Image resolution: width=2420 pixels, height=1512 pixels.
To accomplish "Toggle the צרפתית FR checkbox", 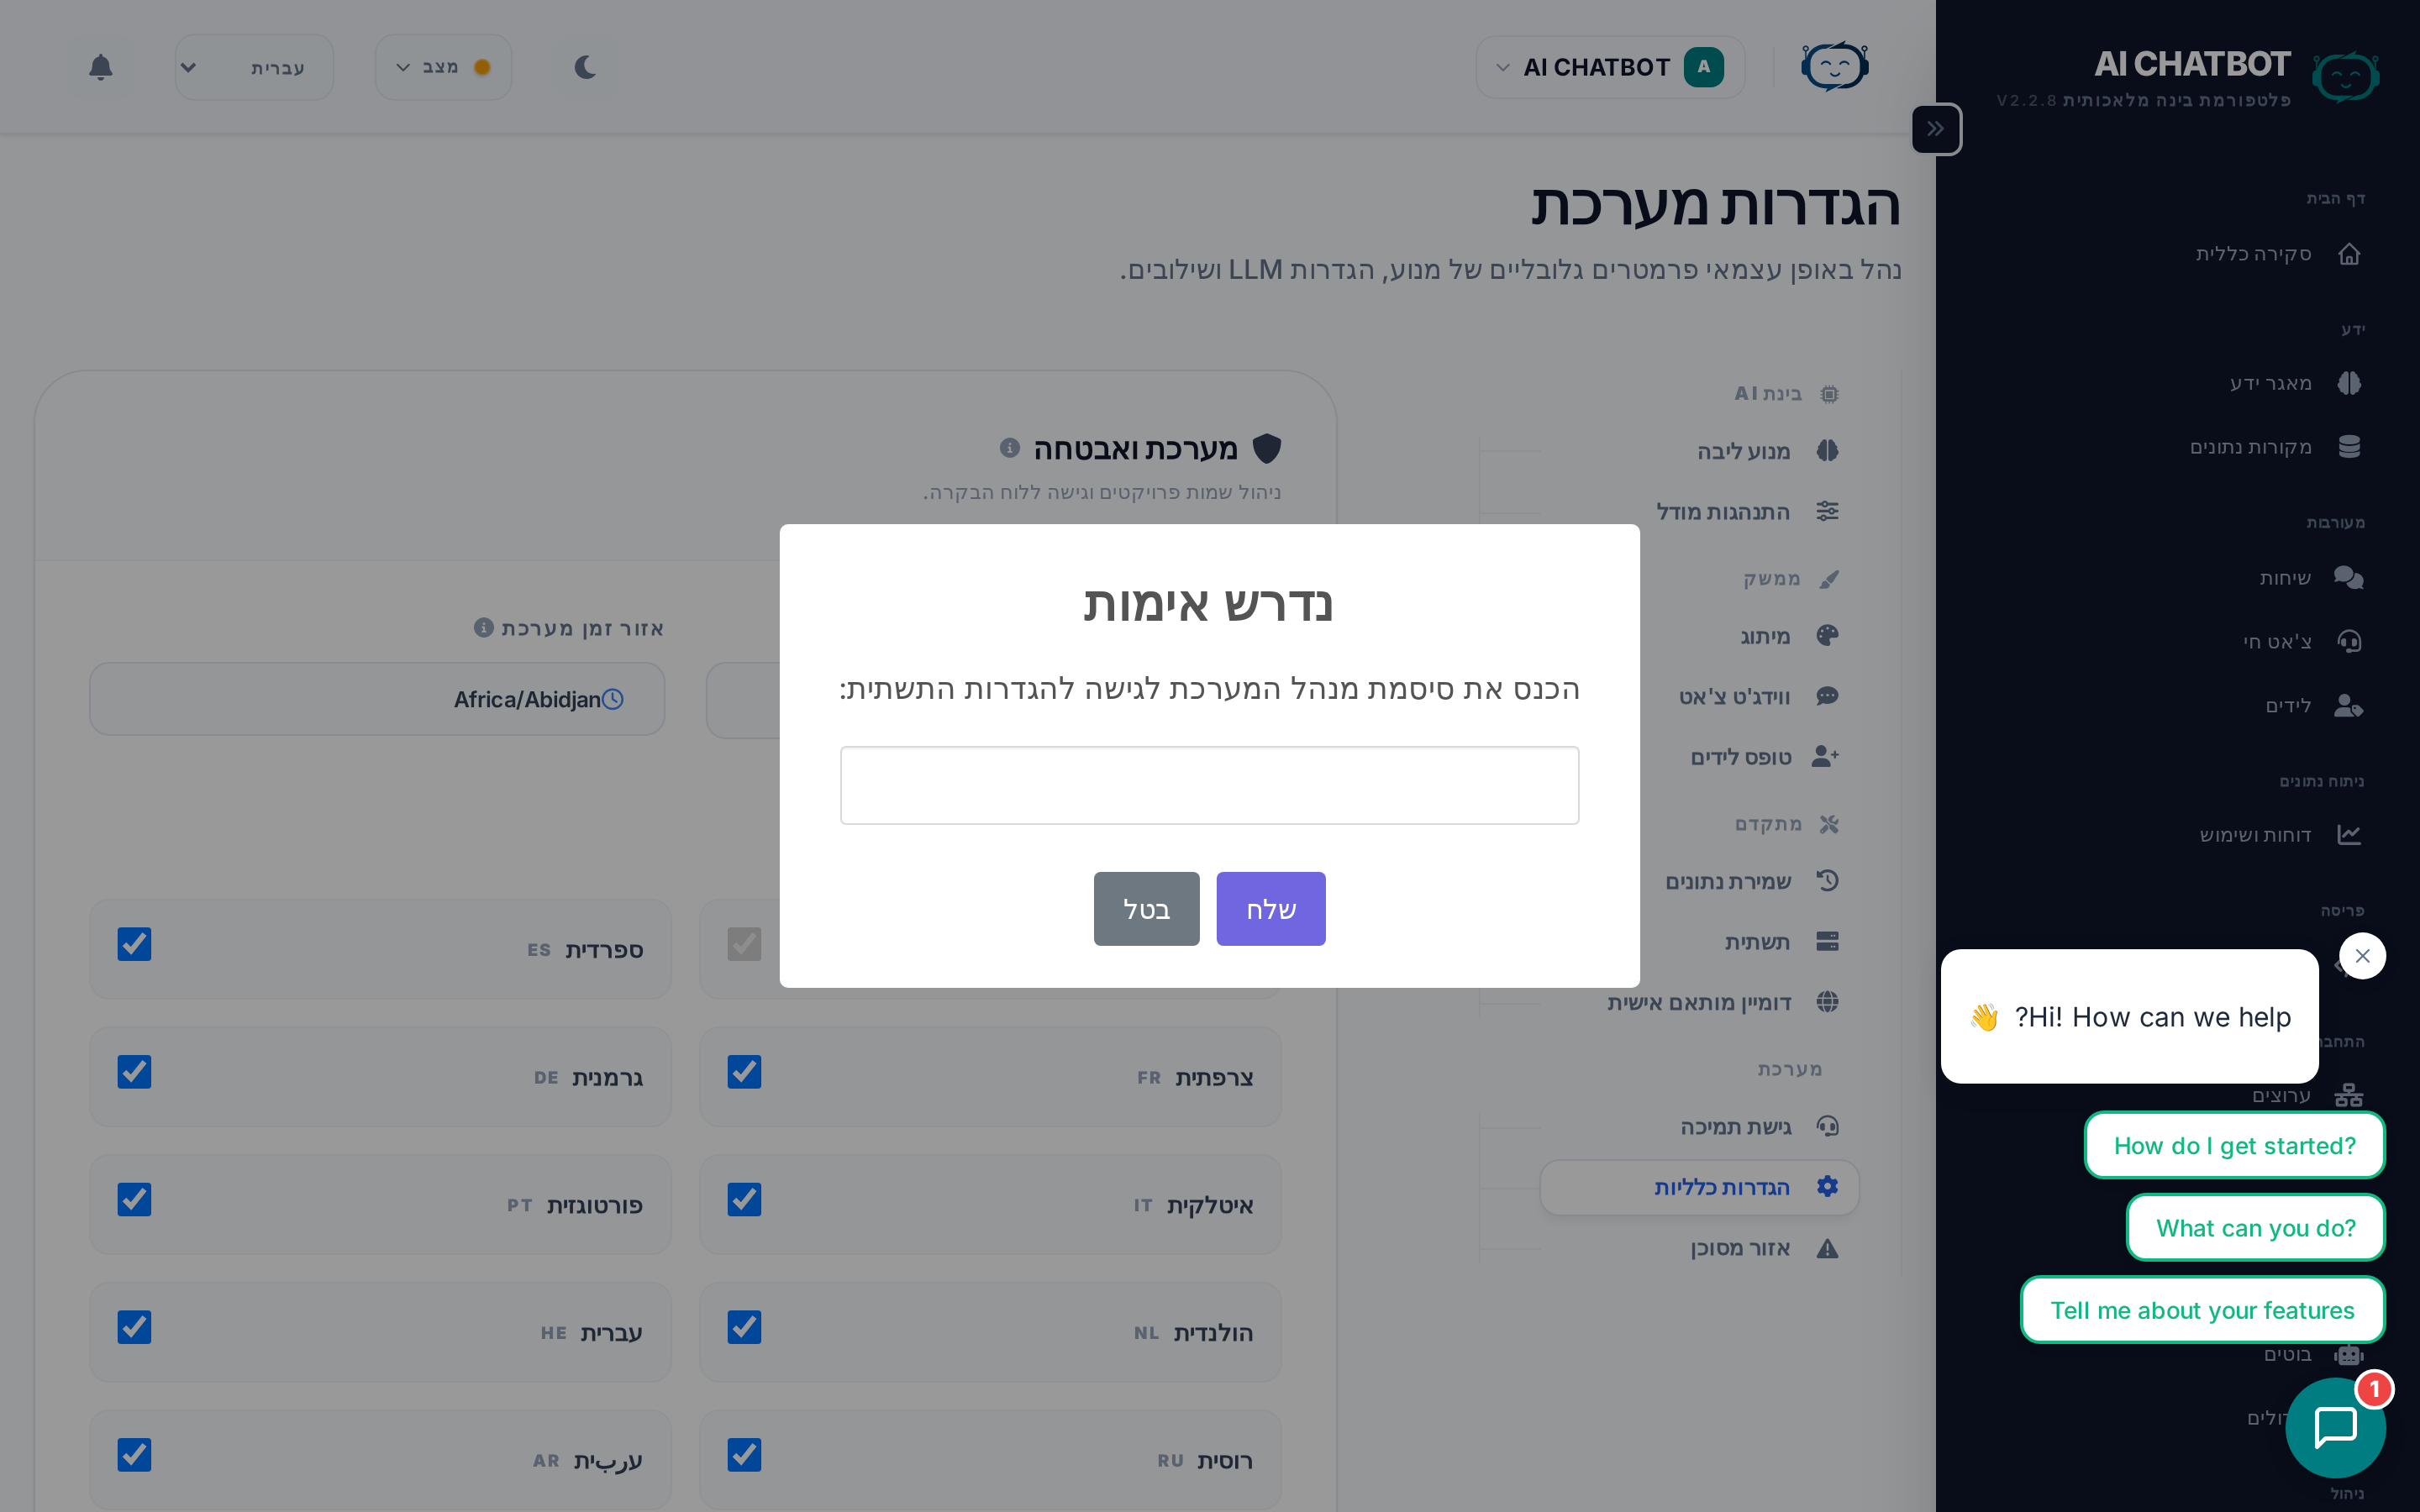I will click(744, 1072).
